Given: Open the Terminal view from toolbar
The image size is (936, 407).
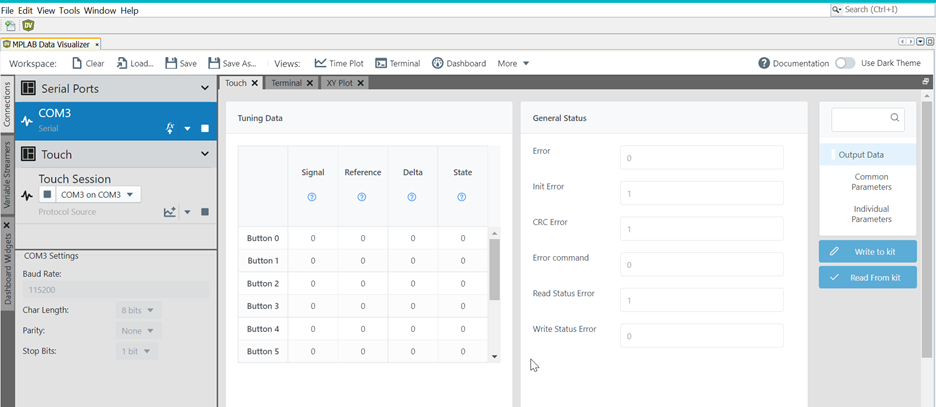Looking at the screenshot, I should [x=381, y=63].
